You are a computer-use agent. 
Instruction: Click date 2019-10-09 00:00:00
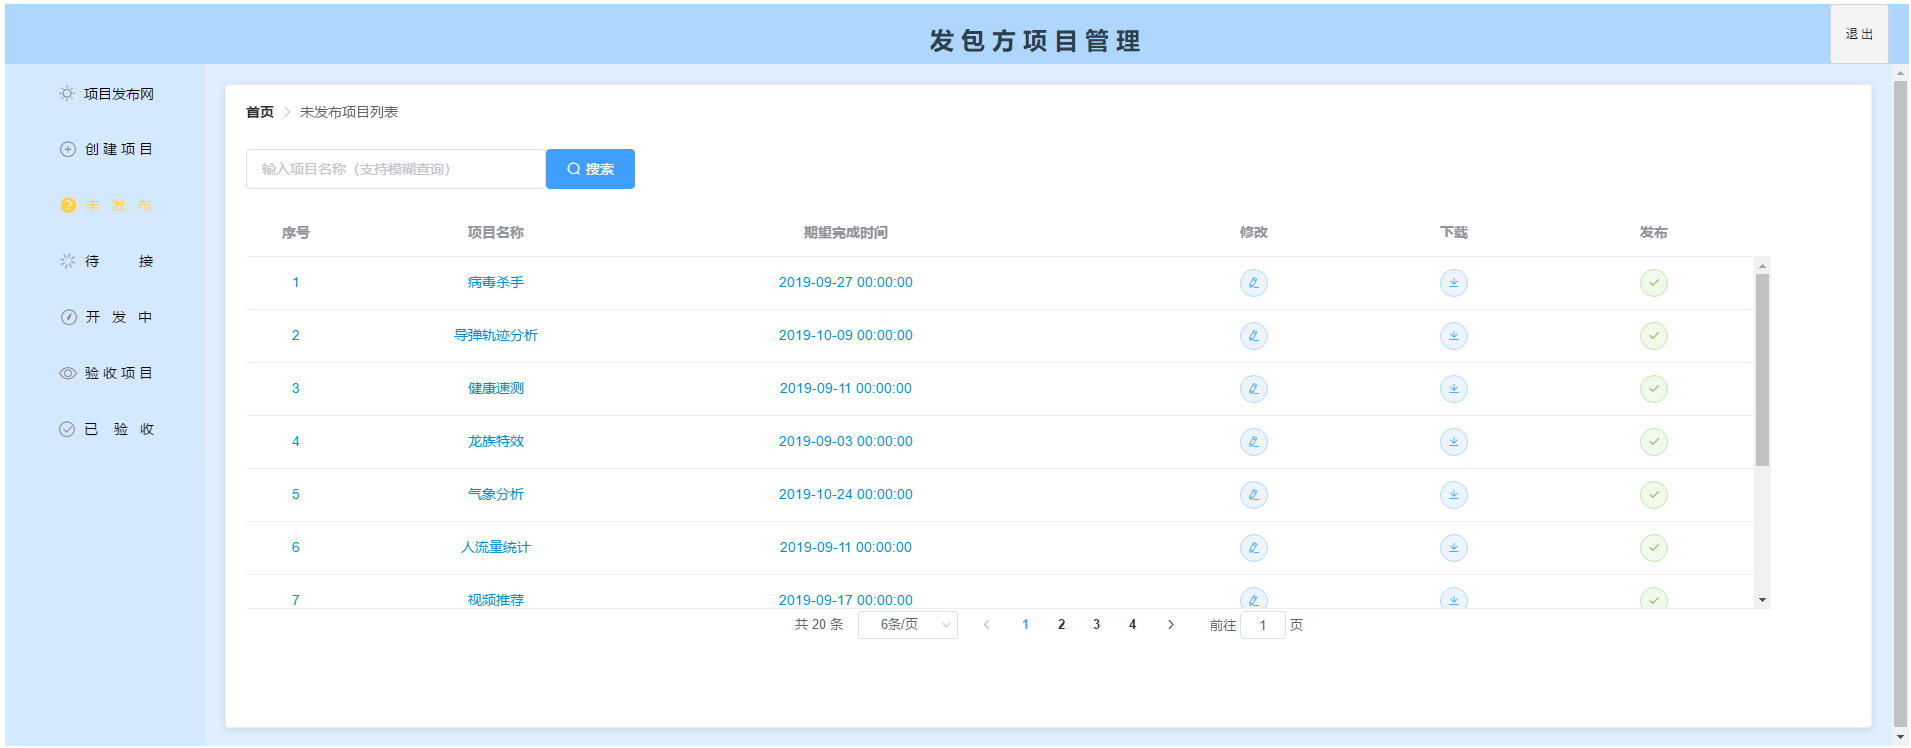coord(846,336)
